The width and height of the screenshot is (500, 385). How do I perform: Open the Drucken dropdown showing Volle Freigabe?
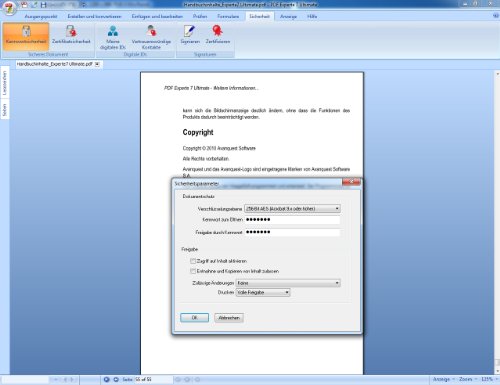(263, 292)
